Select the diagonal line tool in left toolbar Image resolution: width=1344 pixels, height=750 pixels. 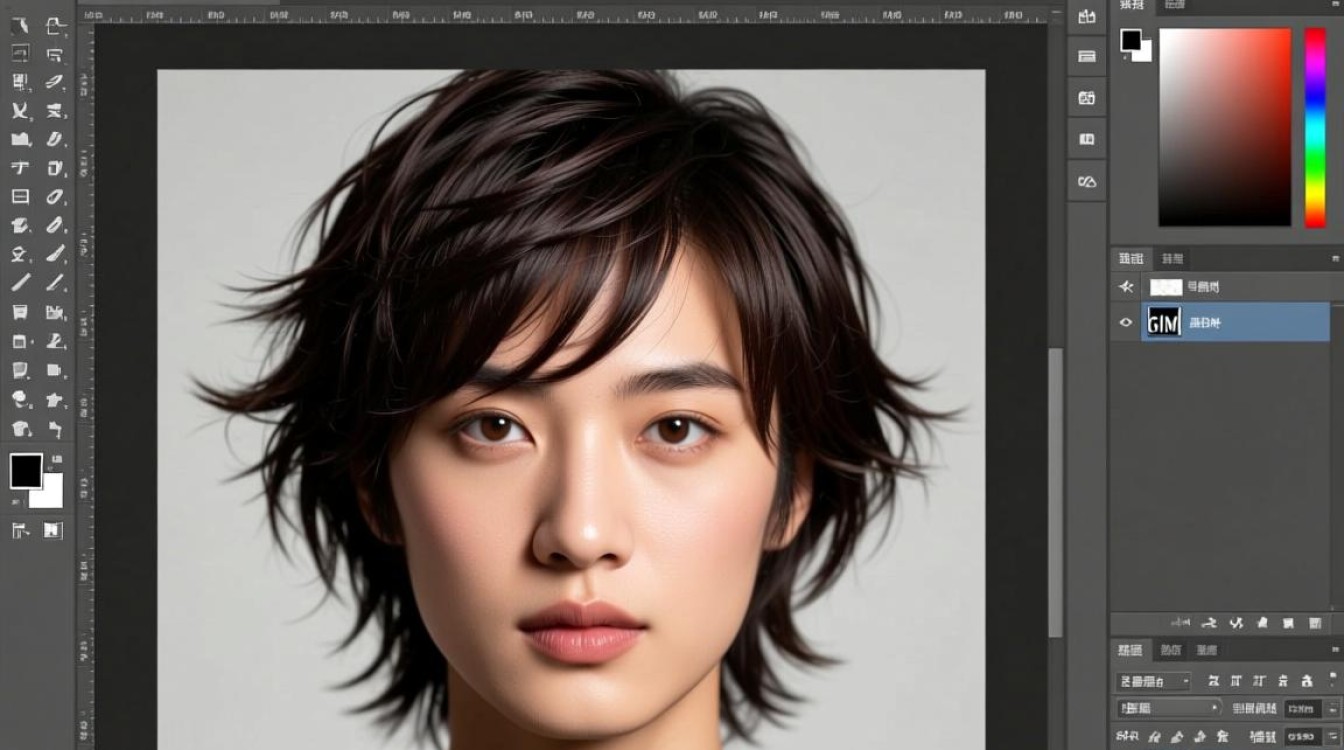point(20,283)
